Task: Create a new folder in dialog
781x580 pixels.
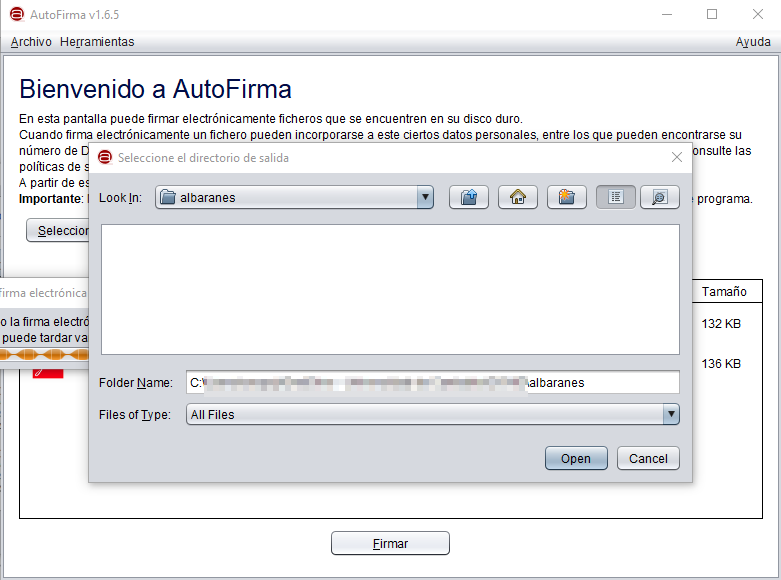Action: 566,197
